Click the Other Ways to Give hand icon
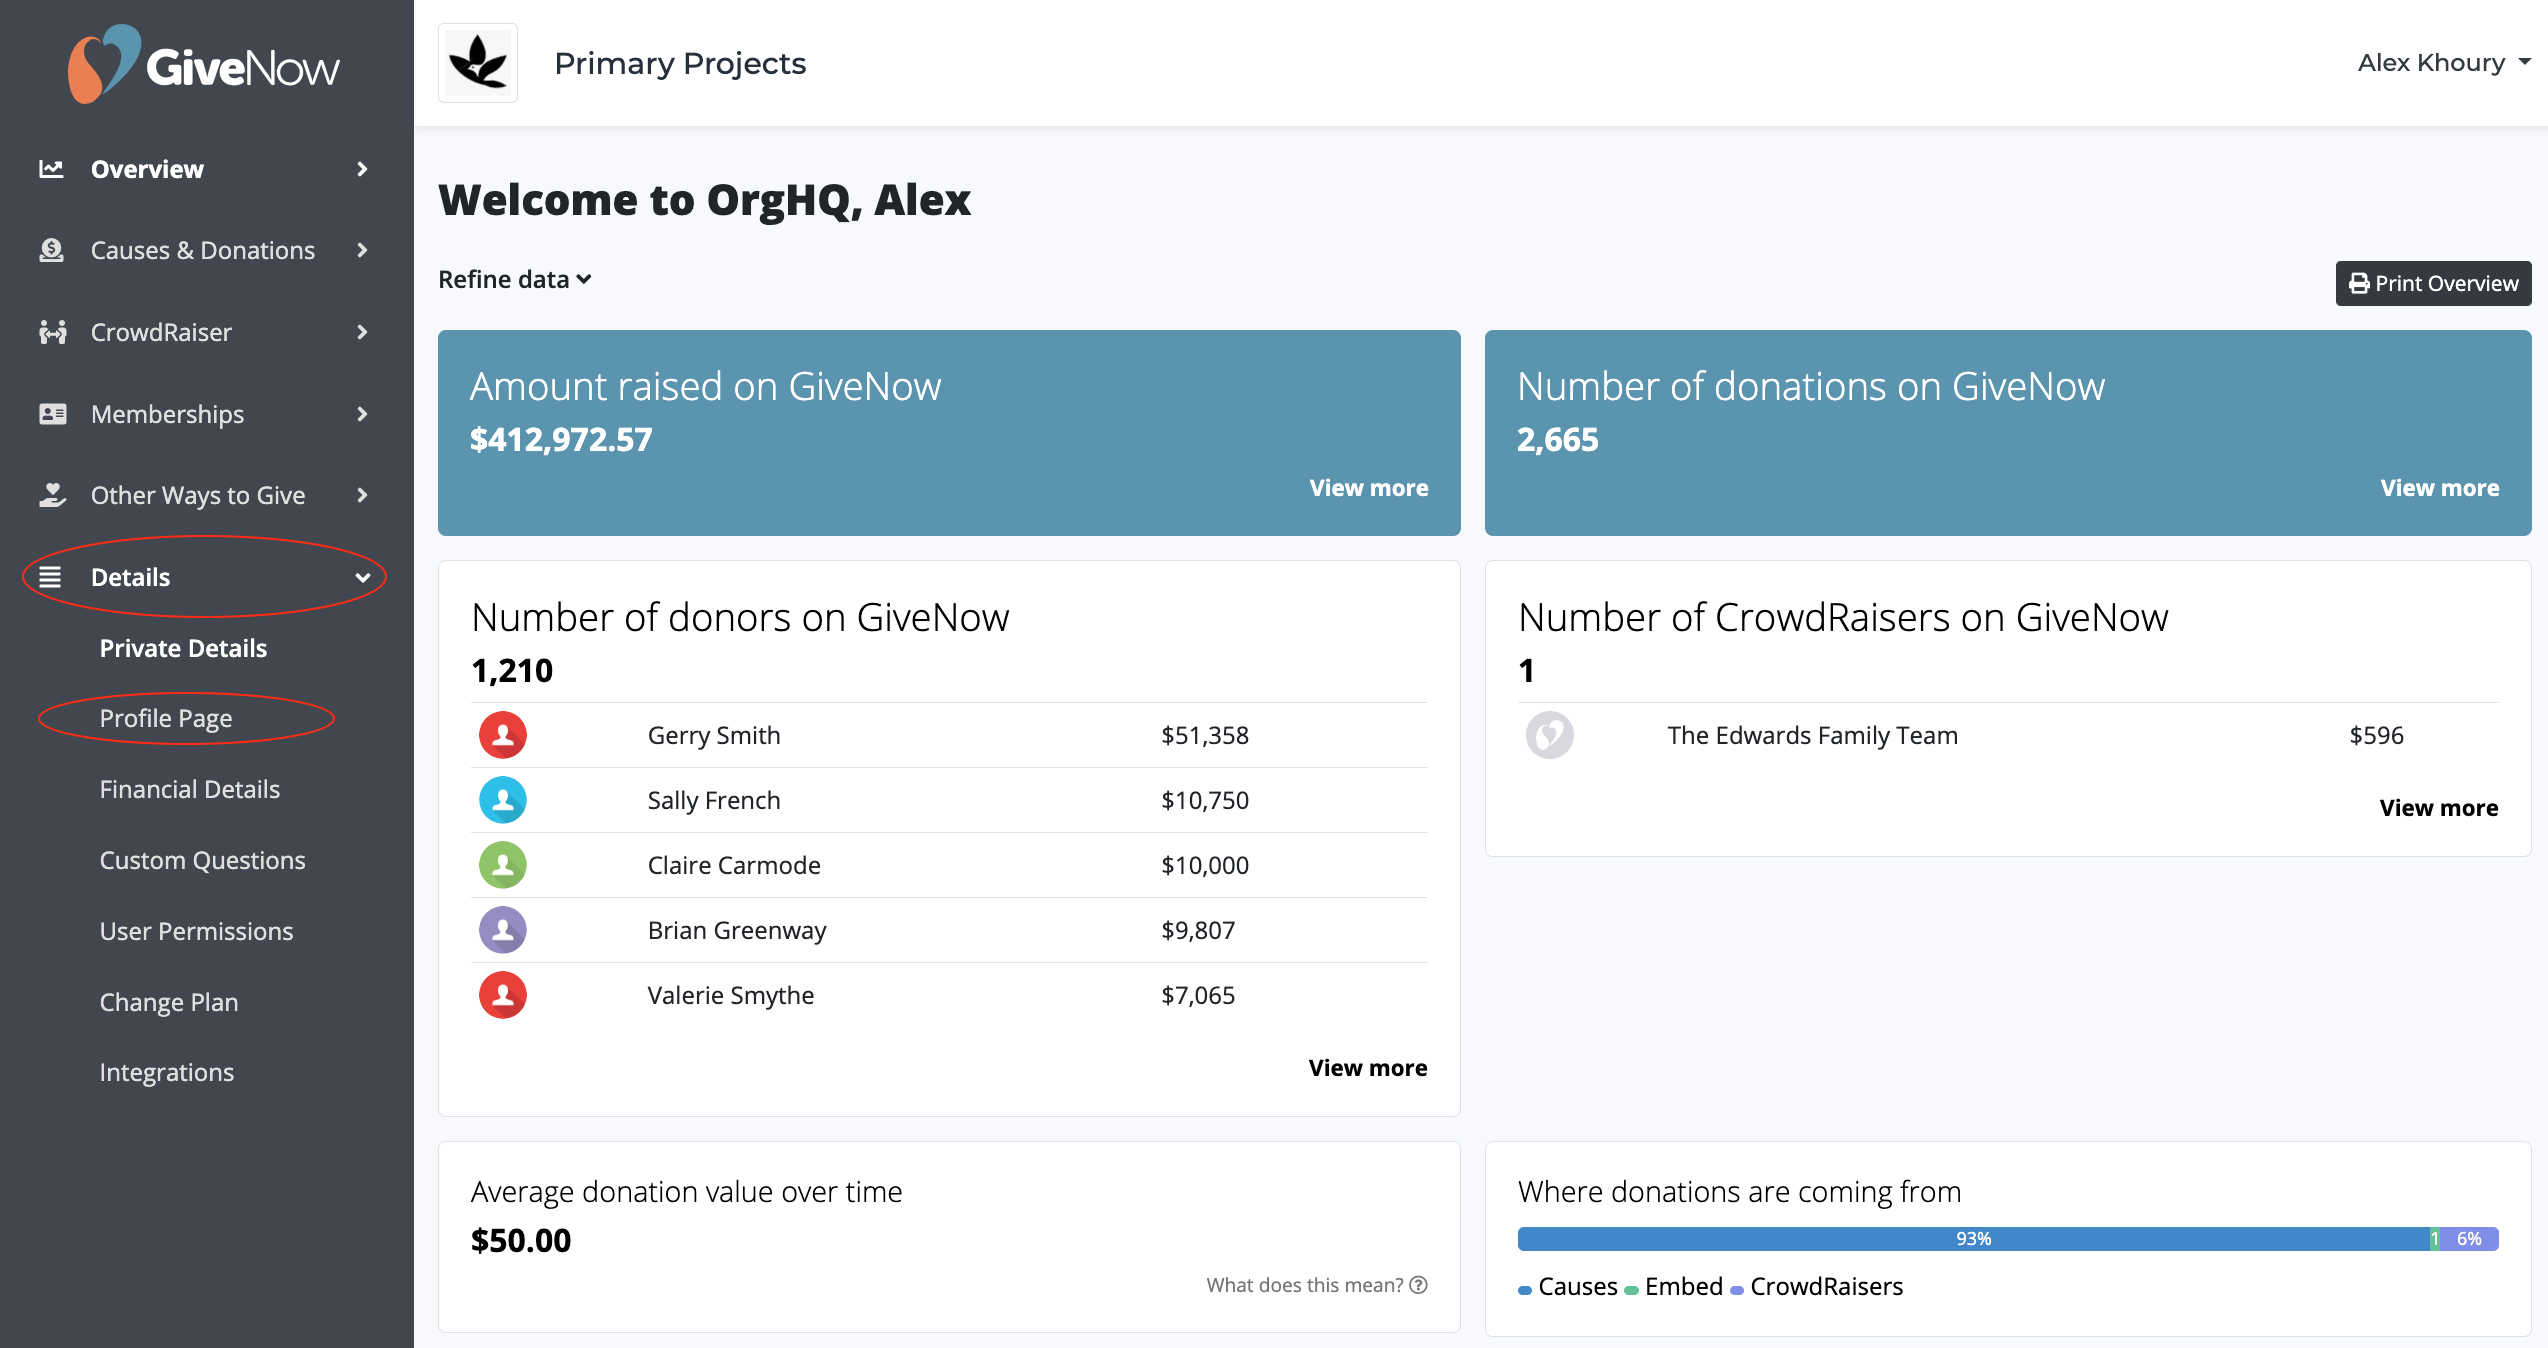 tap(52, 495)
